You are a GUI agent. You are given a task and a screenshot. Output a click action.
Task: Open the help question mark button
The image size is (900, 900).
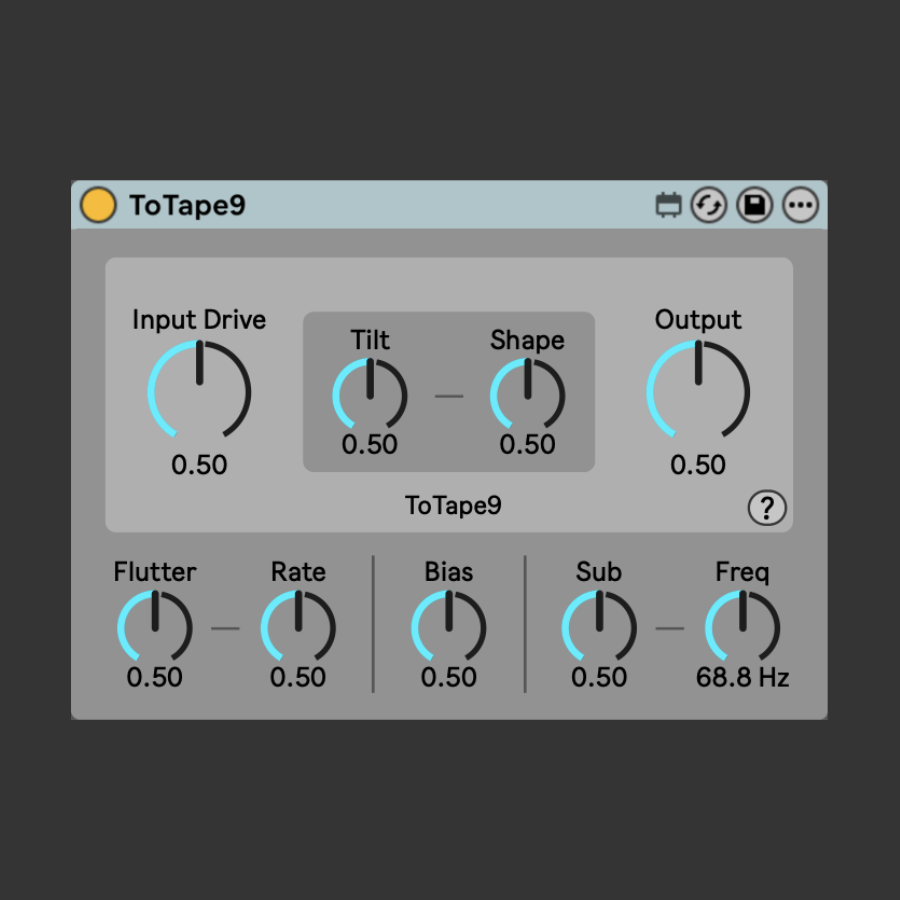tap(767, 508)
